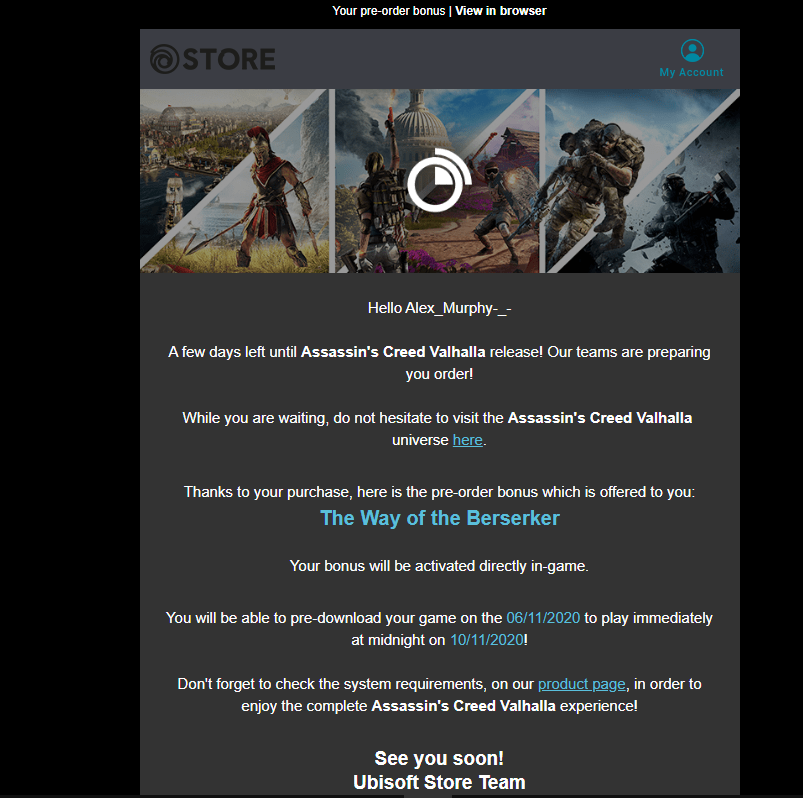
Task: Click 'Your bonus will be activated directly in-game'
Action: pyautogui.click(x=439, y=566)
